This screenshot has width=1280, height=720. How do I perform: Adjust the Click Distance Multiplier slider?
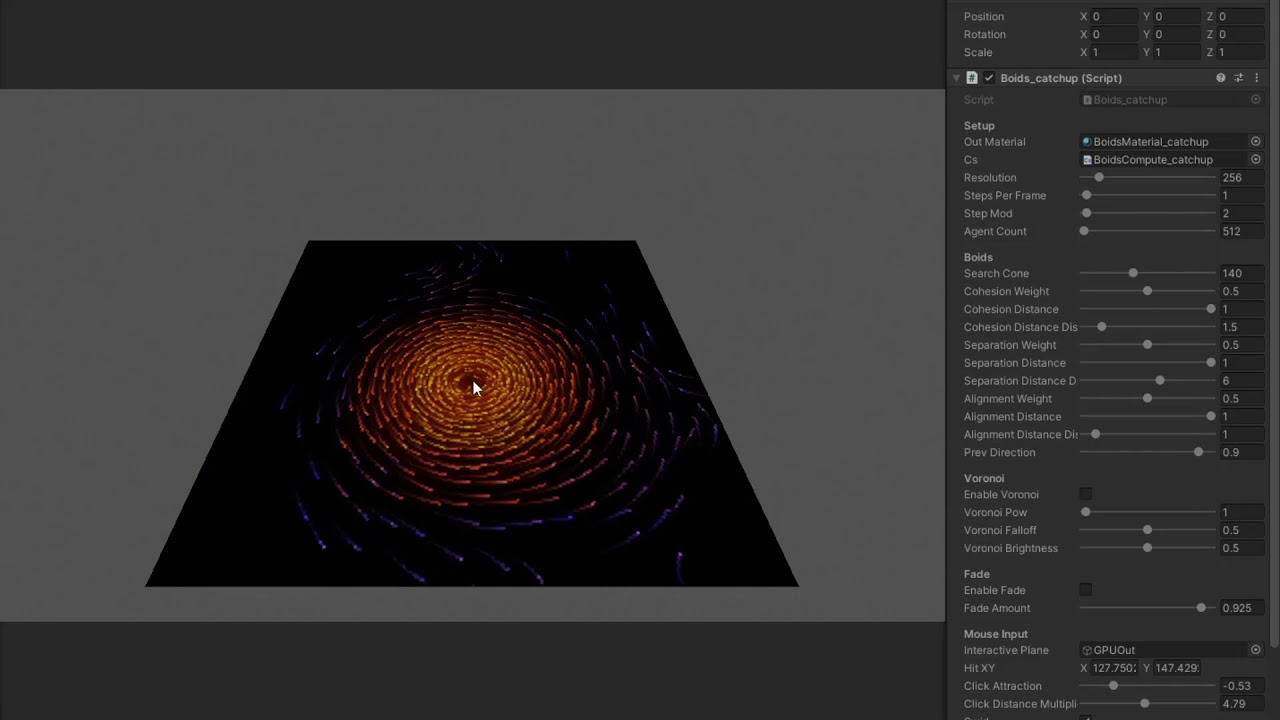[x=1148, y=705]
